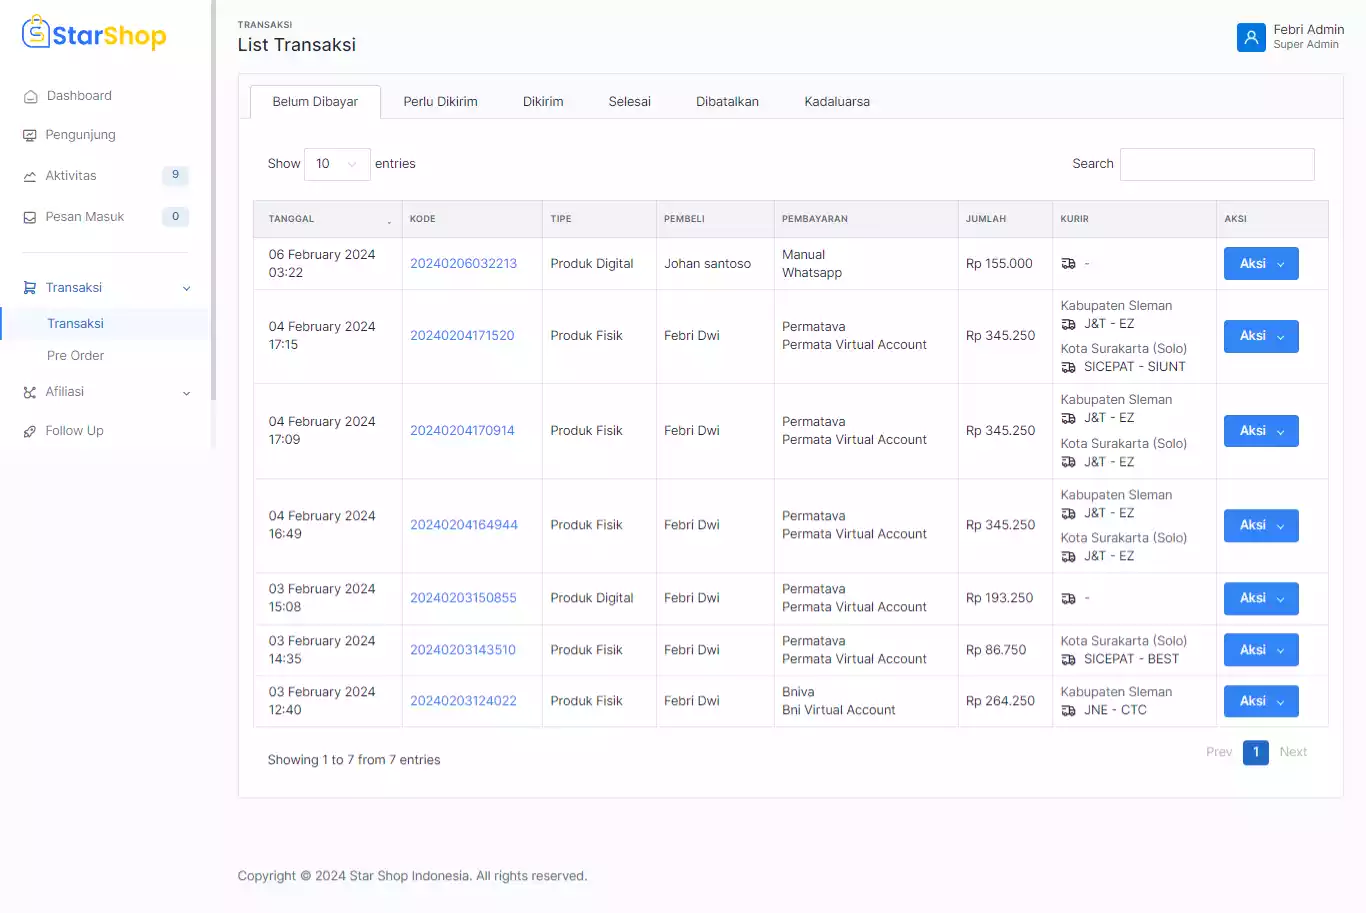
Task: Click the Aktivitas chart icon
Action: pyautogui.click(x=30, y=176)
